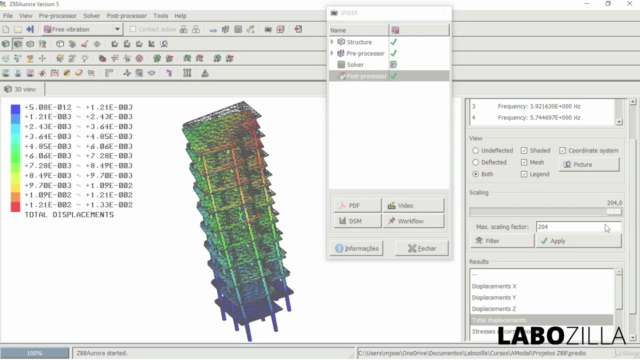
Task: Click the four-arrow move icon
Action: point(42,58)
